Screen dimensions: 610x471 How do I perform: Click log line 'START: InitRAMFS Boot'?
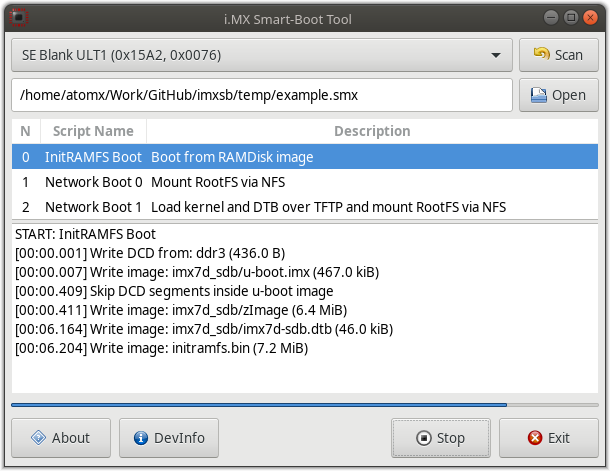click(x=85, y=234)
